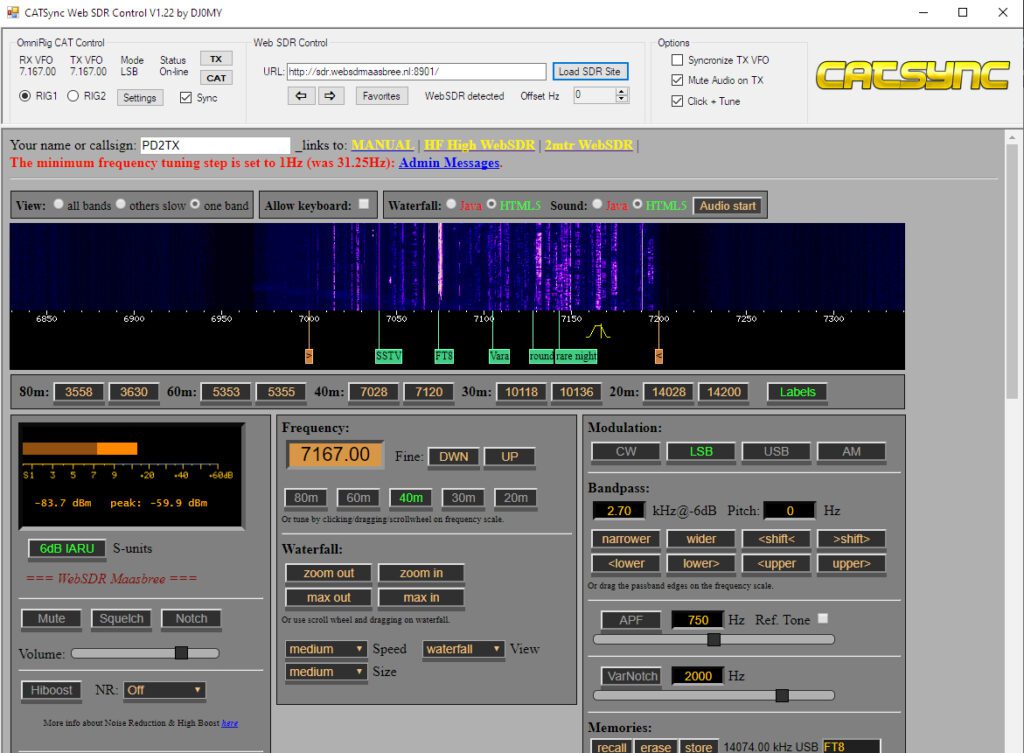
Task: Expand the waterfall Speed dropdown
Action: point(326,649)
